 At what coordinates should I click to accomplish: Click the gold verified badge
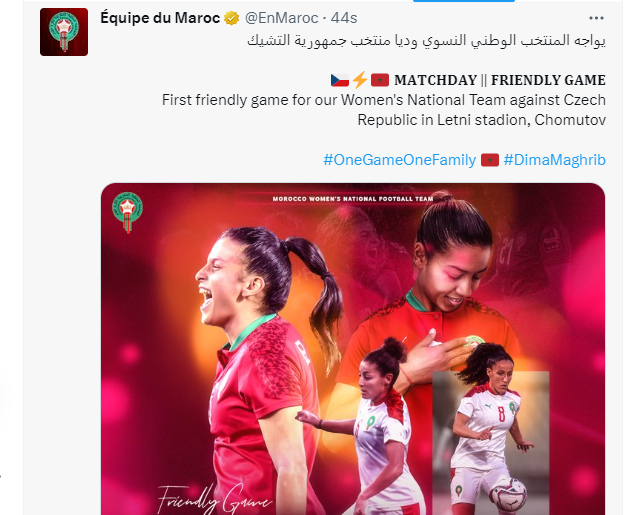[231, 18]
